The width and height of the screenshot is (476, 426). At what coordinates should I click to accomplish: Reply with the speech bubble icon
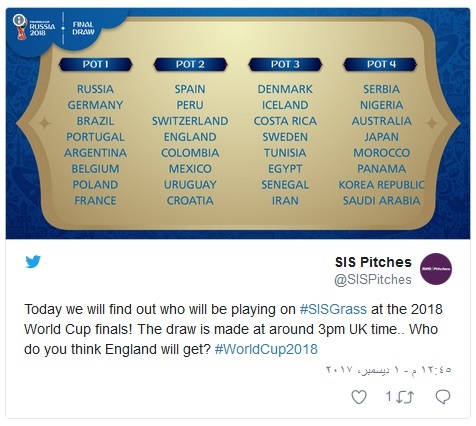(443, 397)
